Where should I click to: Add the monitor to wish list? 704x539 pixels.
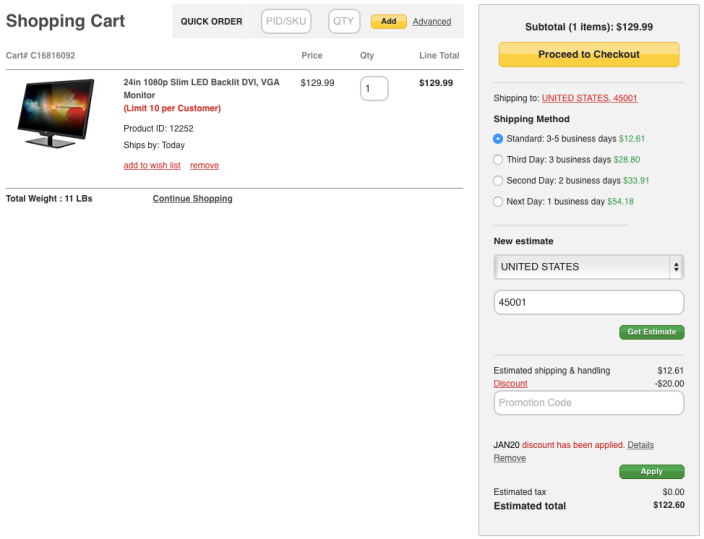pyautogui.click(x=152, y=166)
